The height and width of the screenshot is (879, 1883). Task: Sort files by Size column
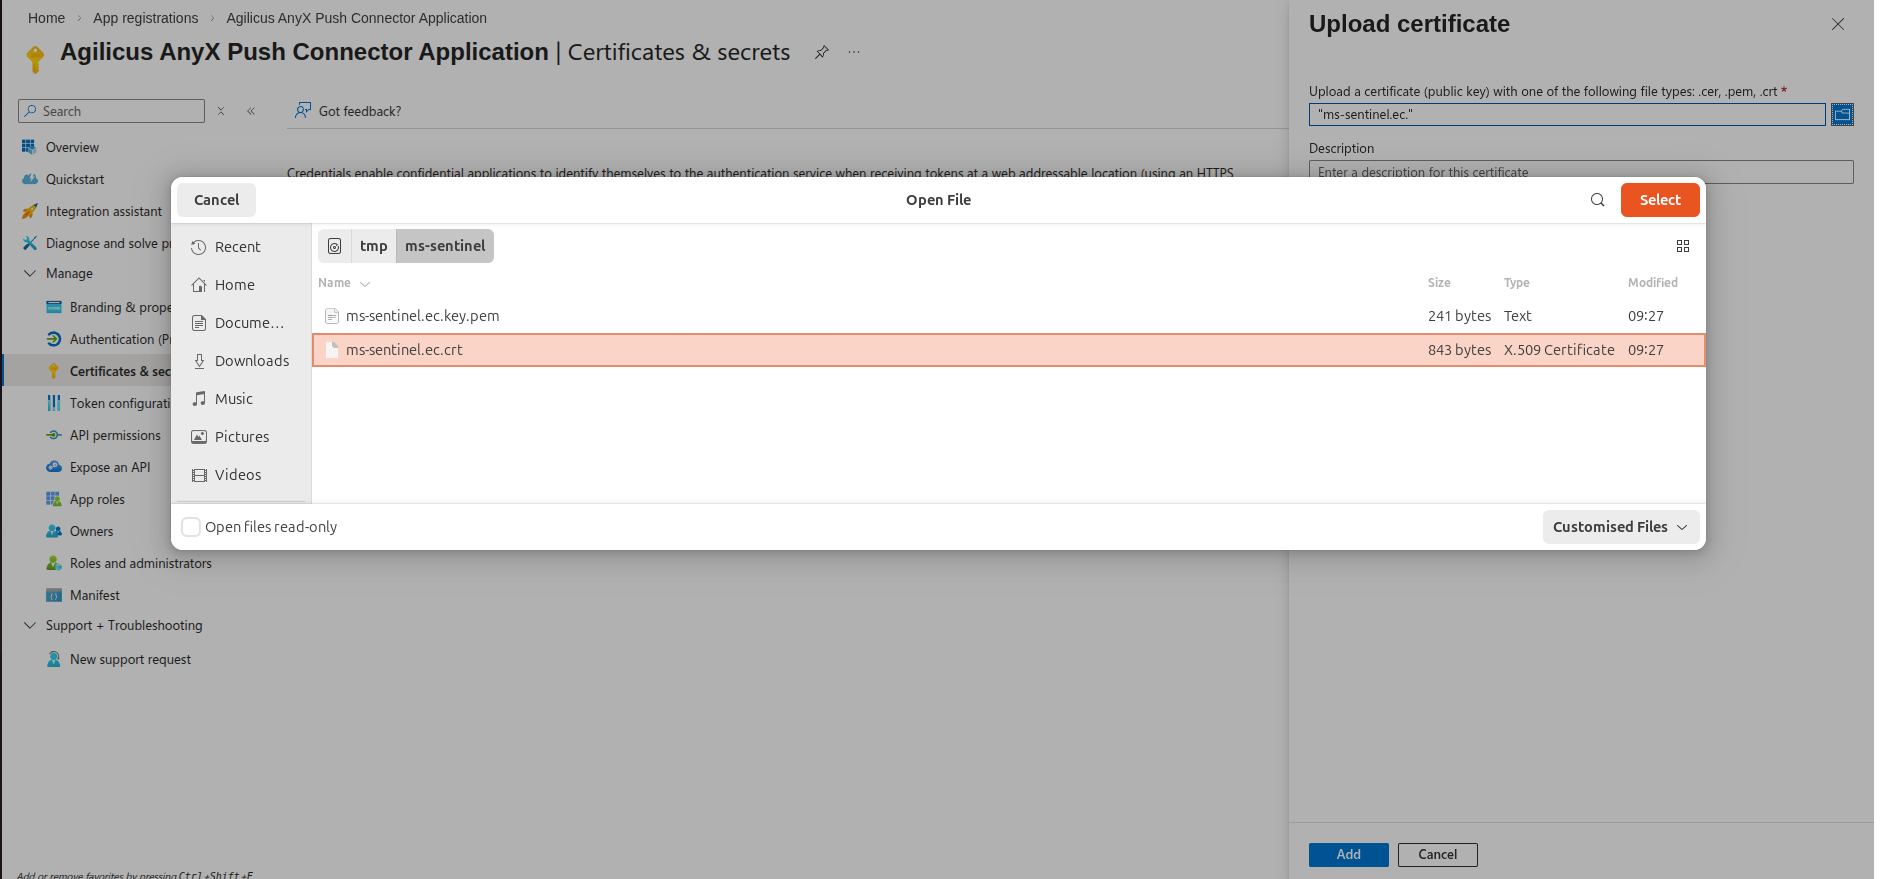(x=1439, y=283)
